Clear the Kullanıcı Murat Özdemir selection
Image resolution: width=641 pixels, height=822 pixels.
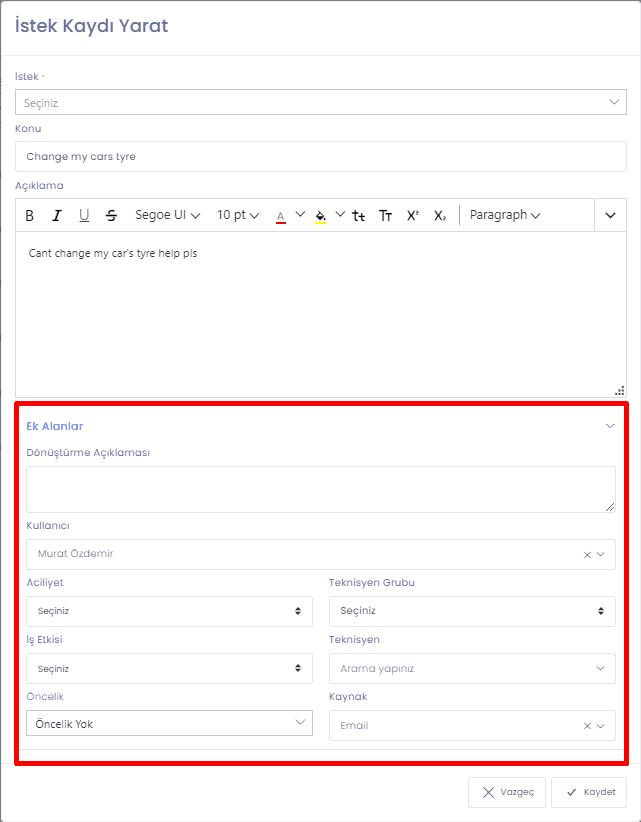[x=587, y=555]
